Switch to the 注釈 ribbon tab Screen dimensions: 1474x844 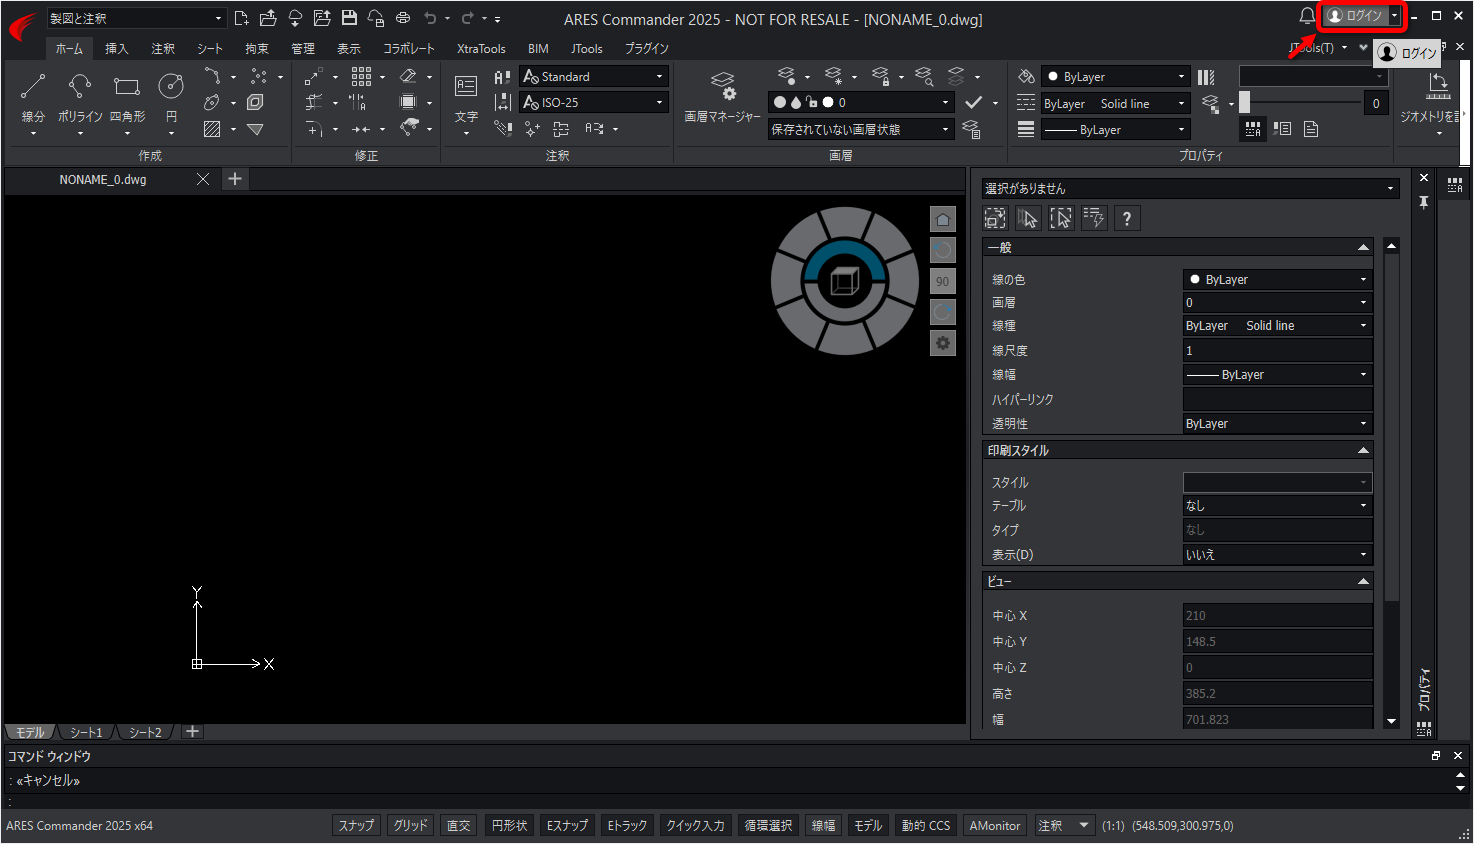(163, 48)
